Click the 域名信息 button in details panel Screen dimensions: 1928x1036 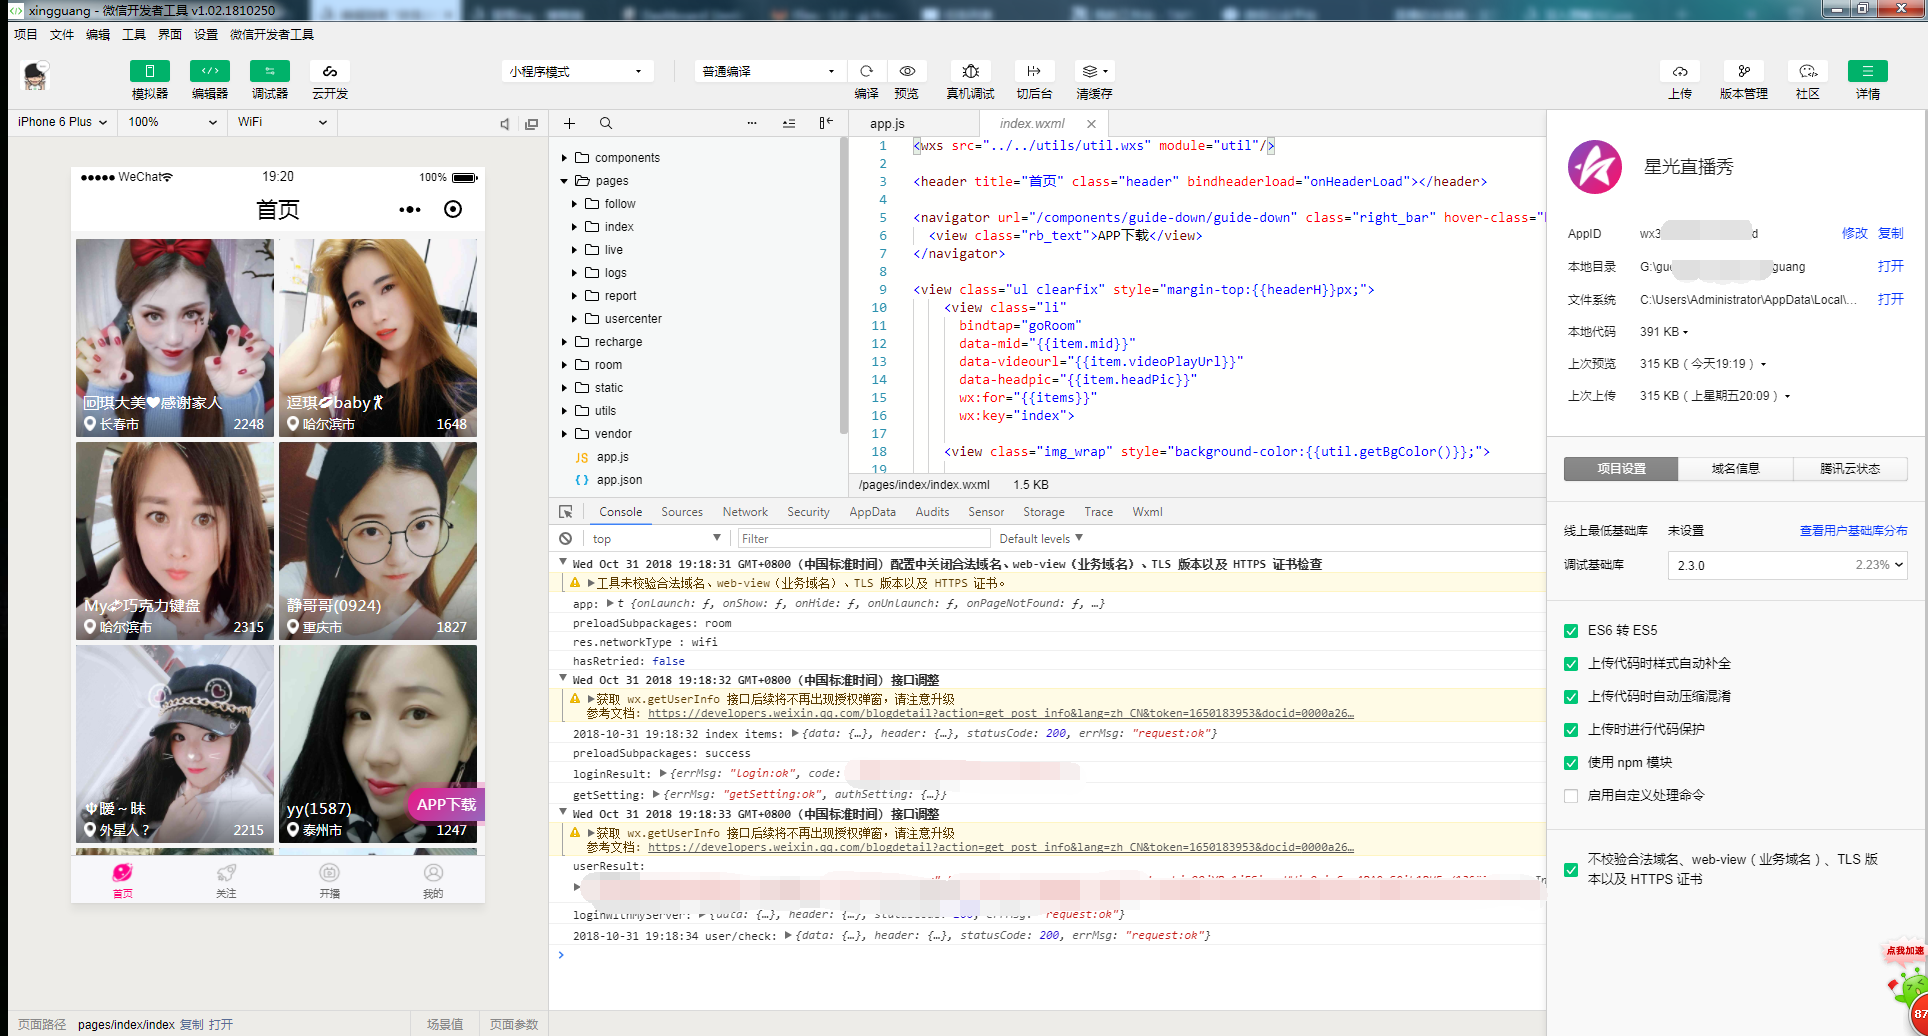[1735, 469]
